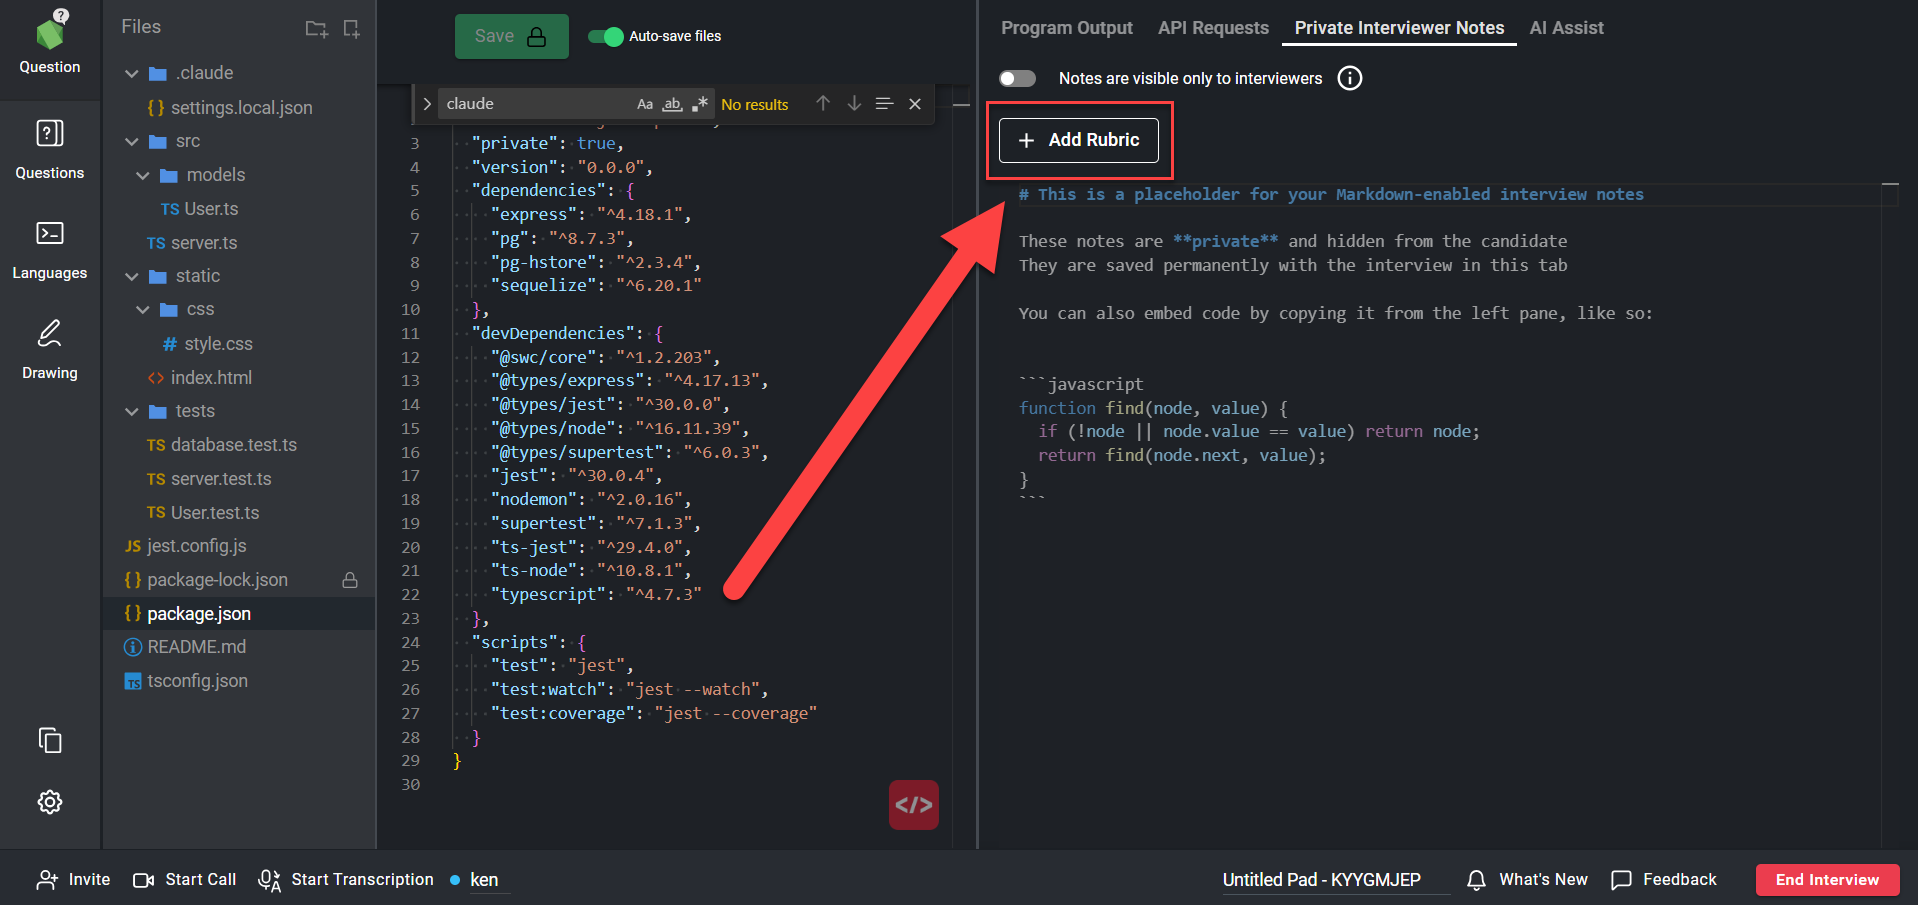Enable match case option in search
This screenshot has width=1918, height=905.
tap(645, 104)
